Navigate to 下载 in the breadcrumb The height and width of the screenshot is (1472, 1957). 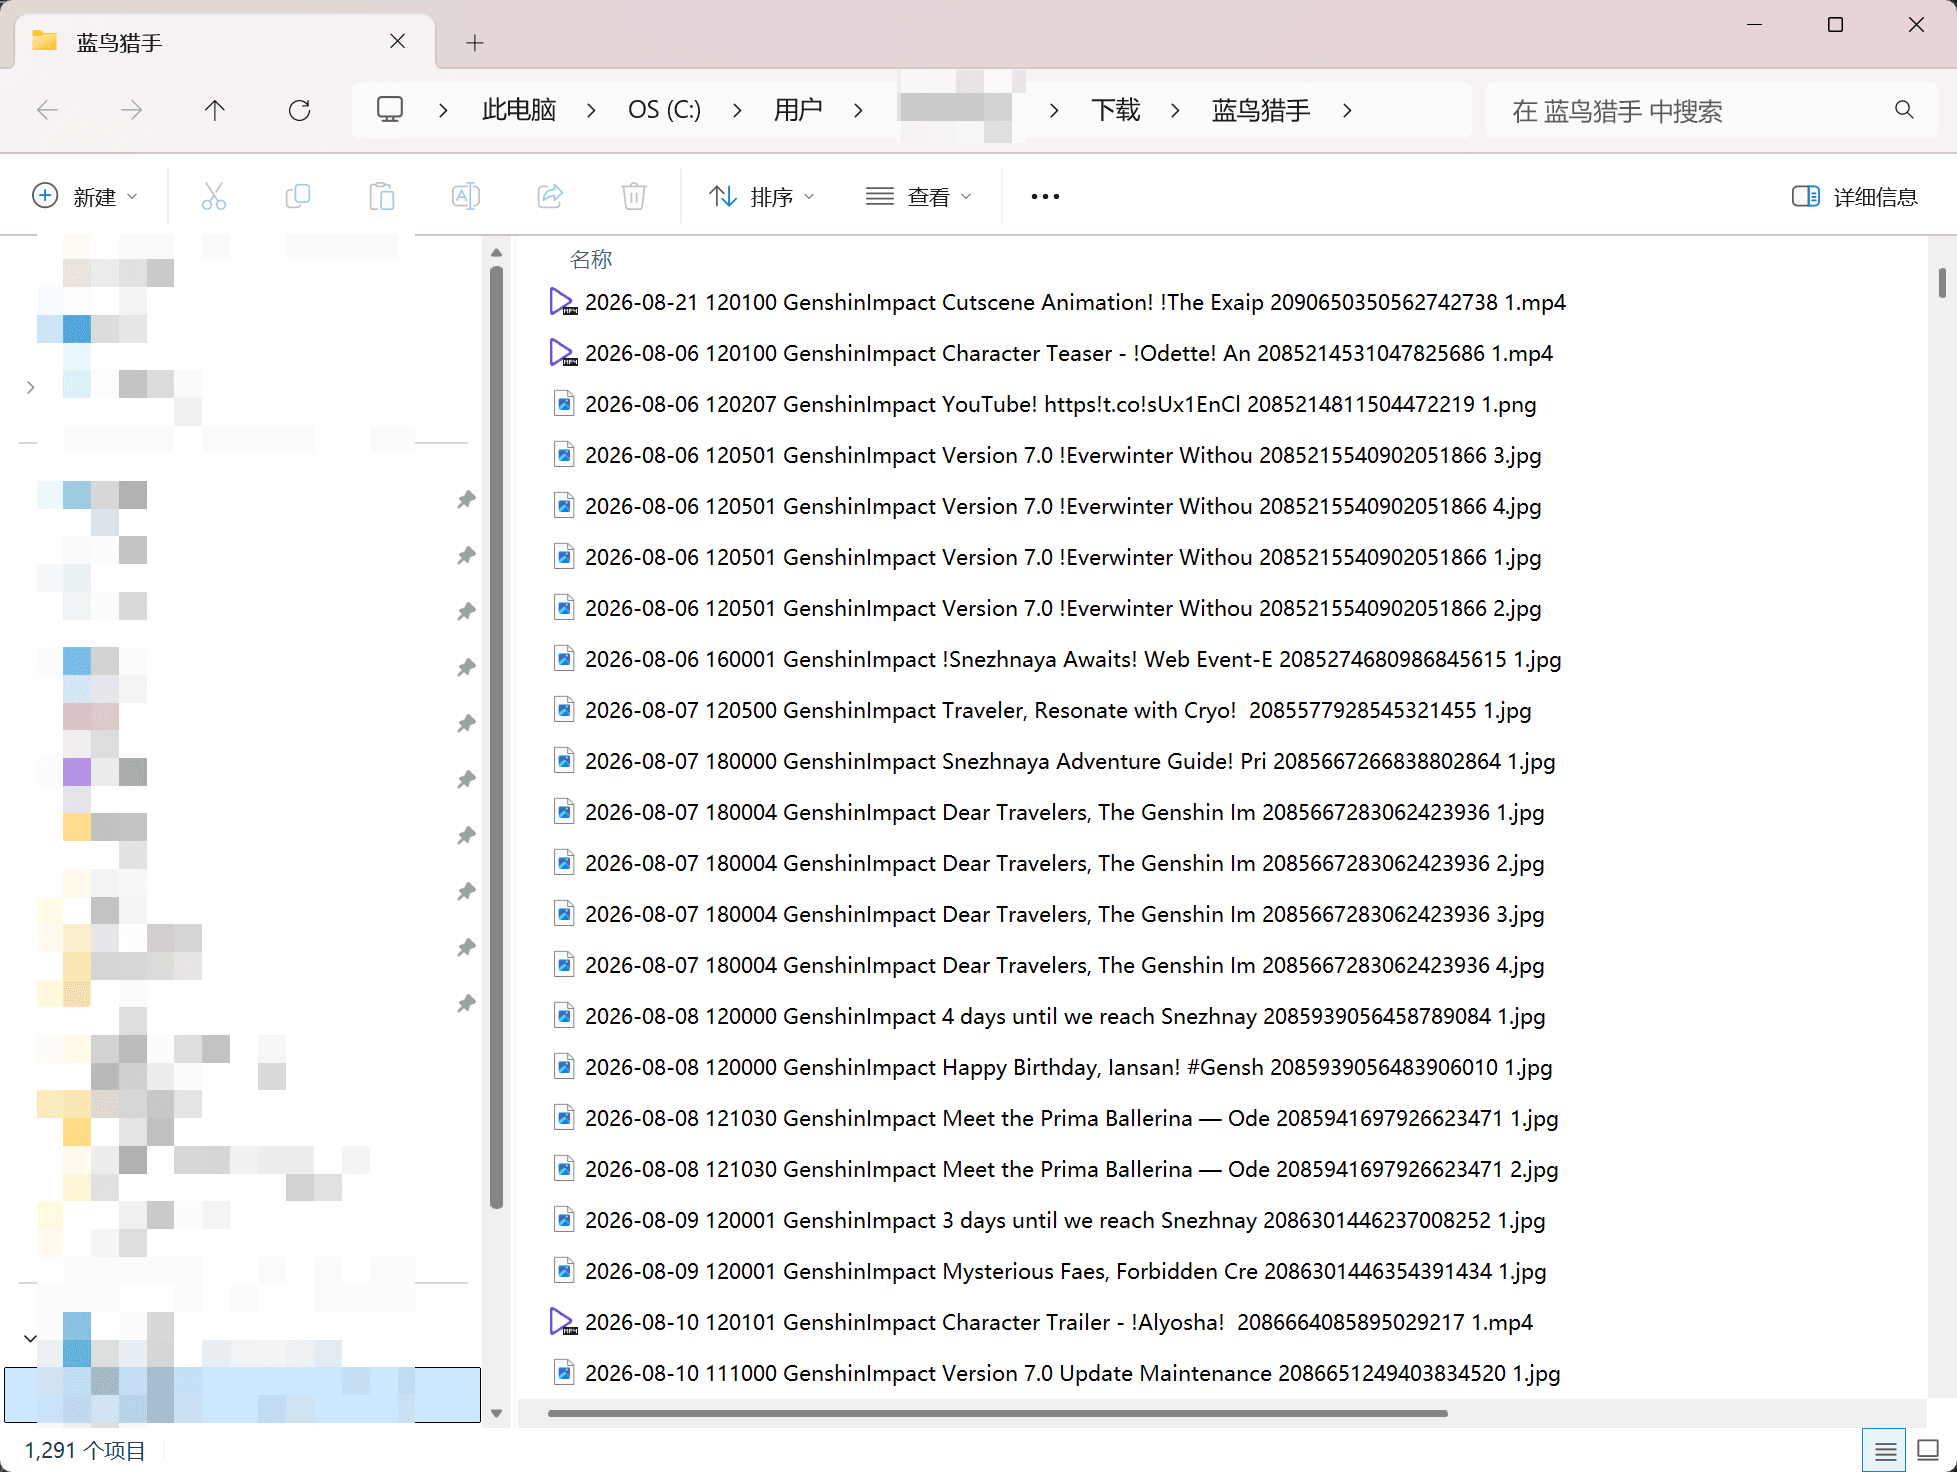point(1115,110)
